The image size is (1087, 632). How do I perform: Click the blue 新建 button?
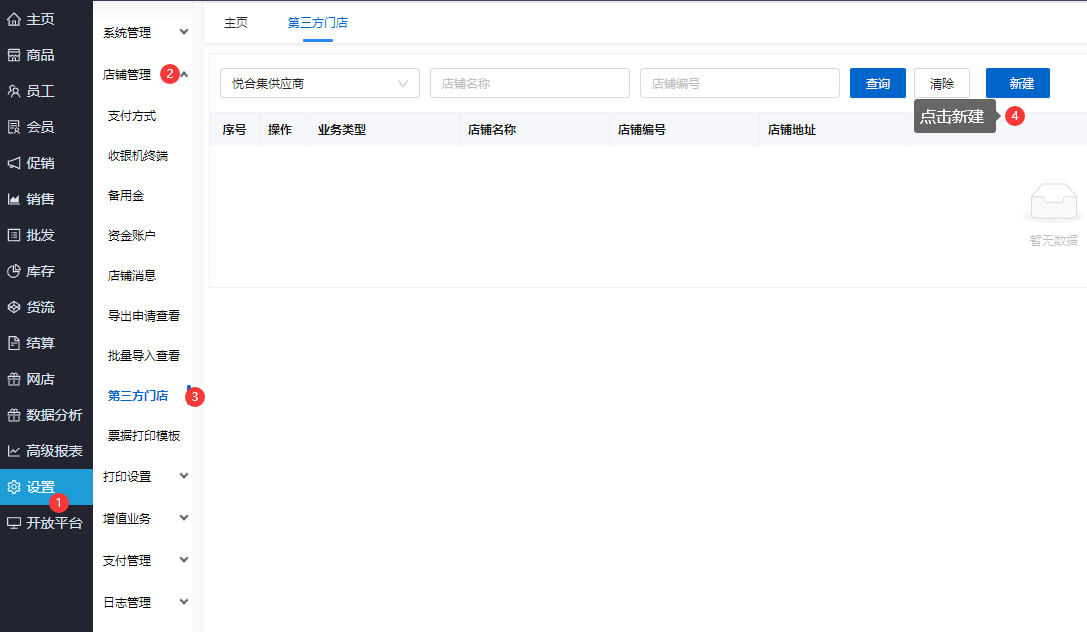[1018, 83]
